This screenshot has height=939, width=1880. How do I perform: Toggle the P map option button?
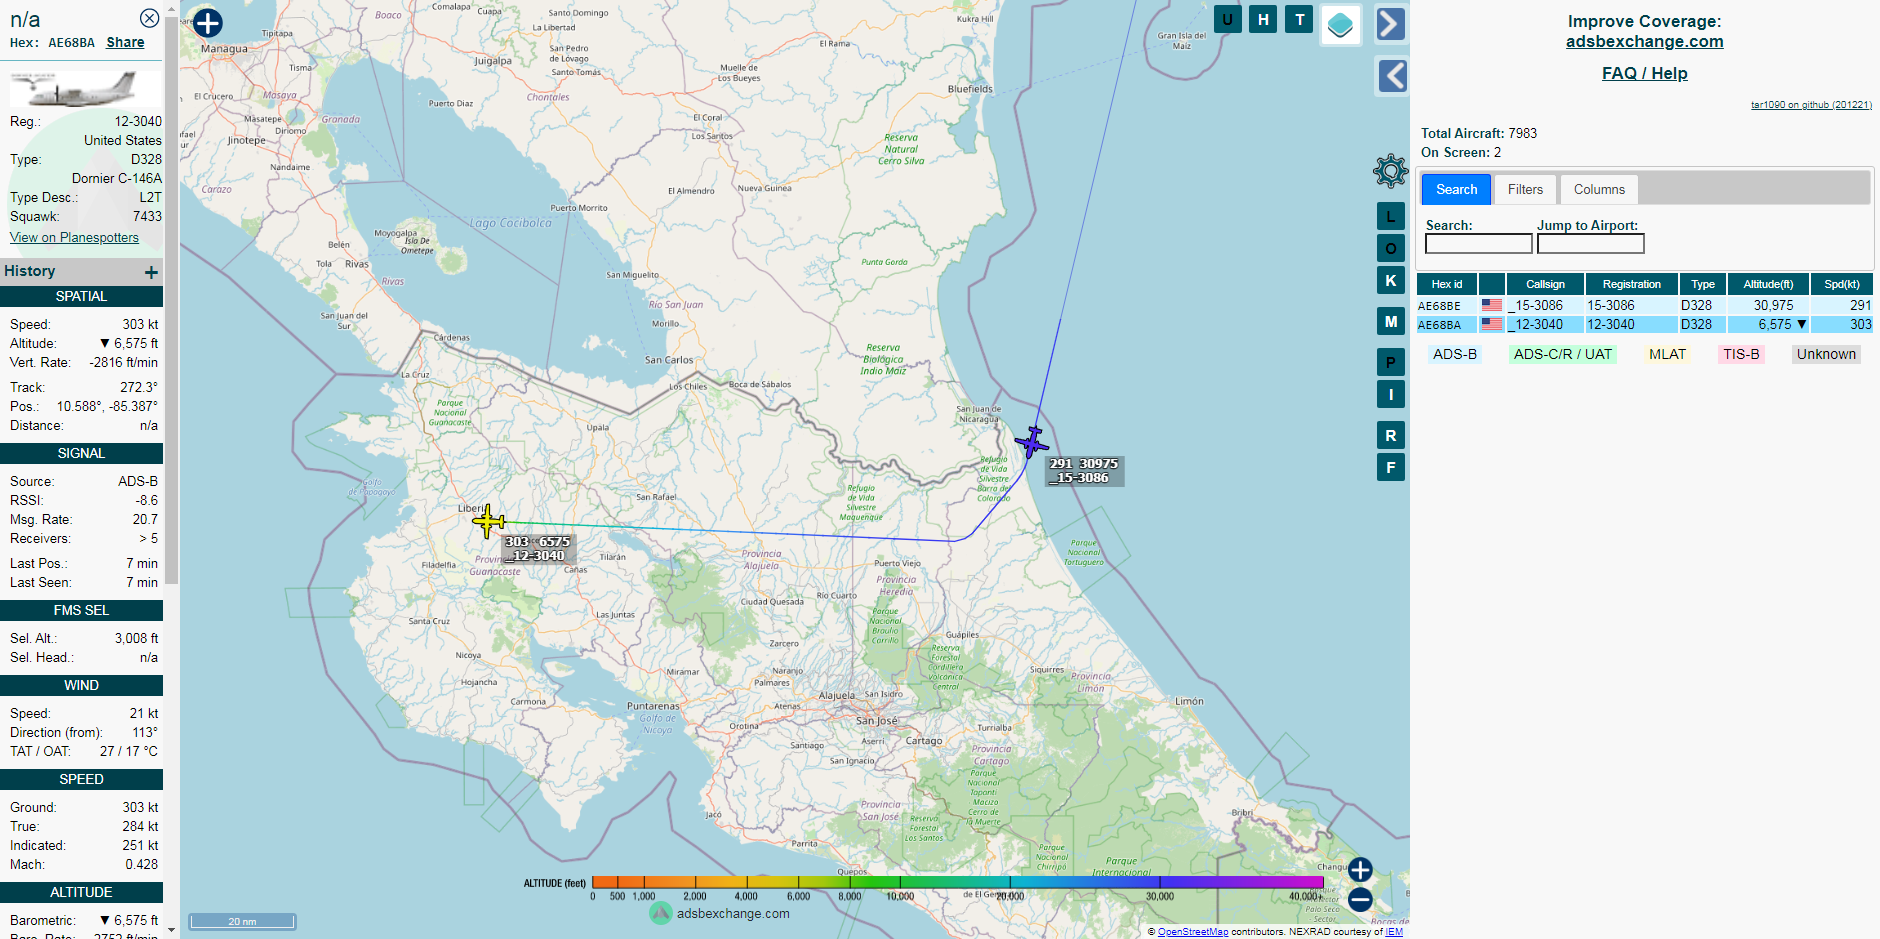click(x=1390, y=362)
